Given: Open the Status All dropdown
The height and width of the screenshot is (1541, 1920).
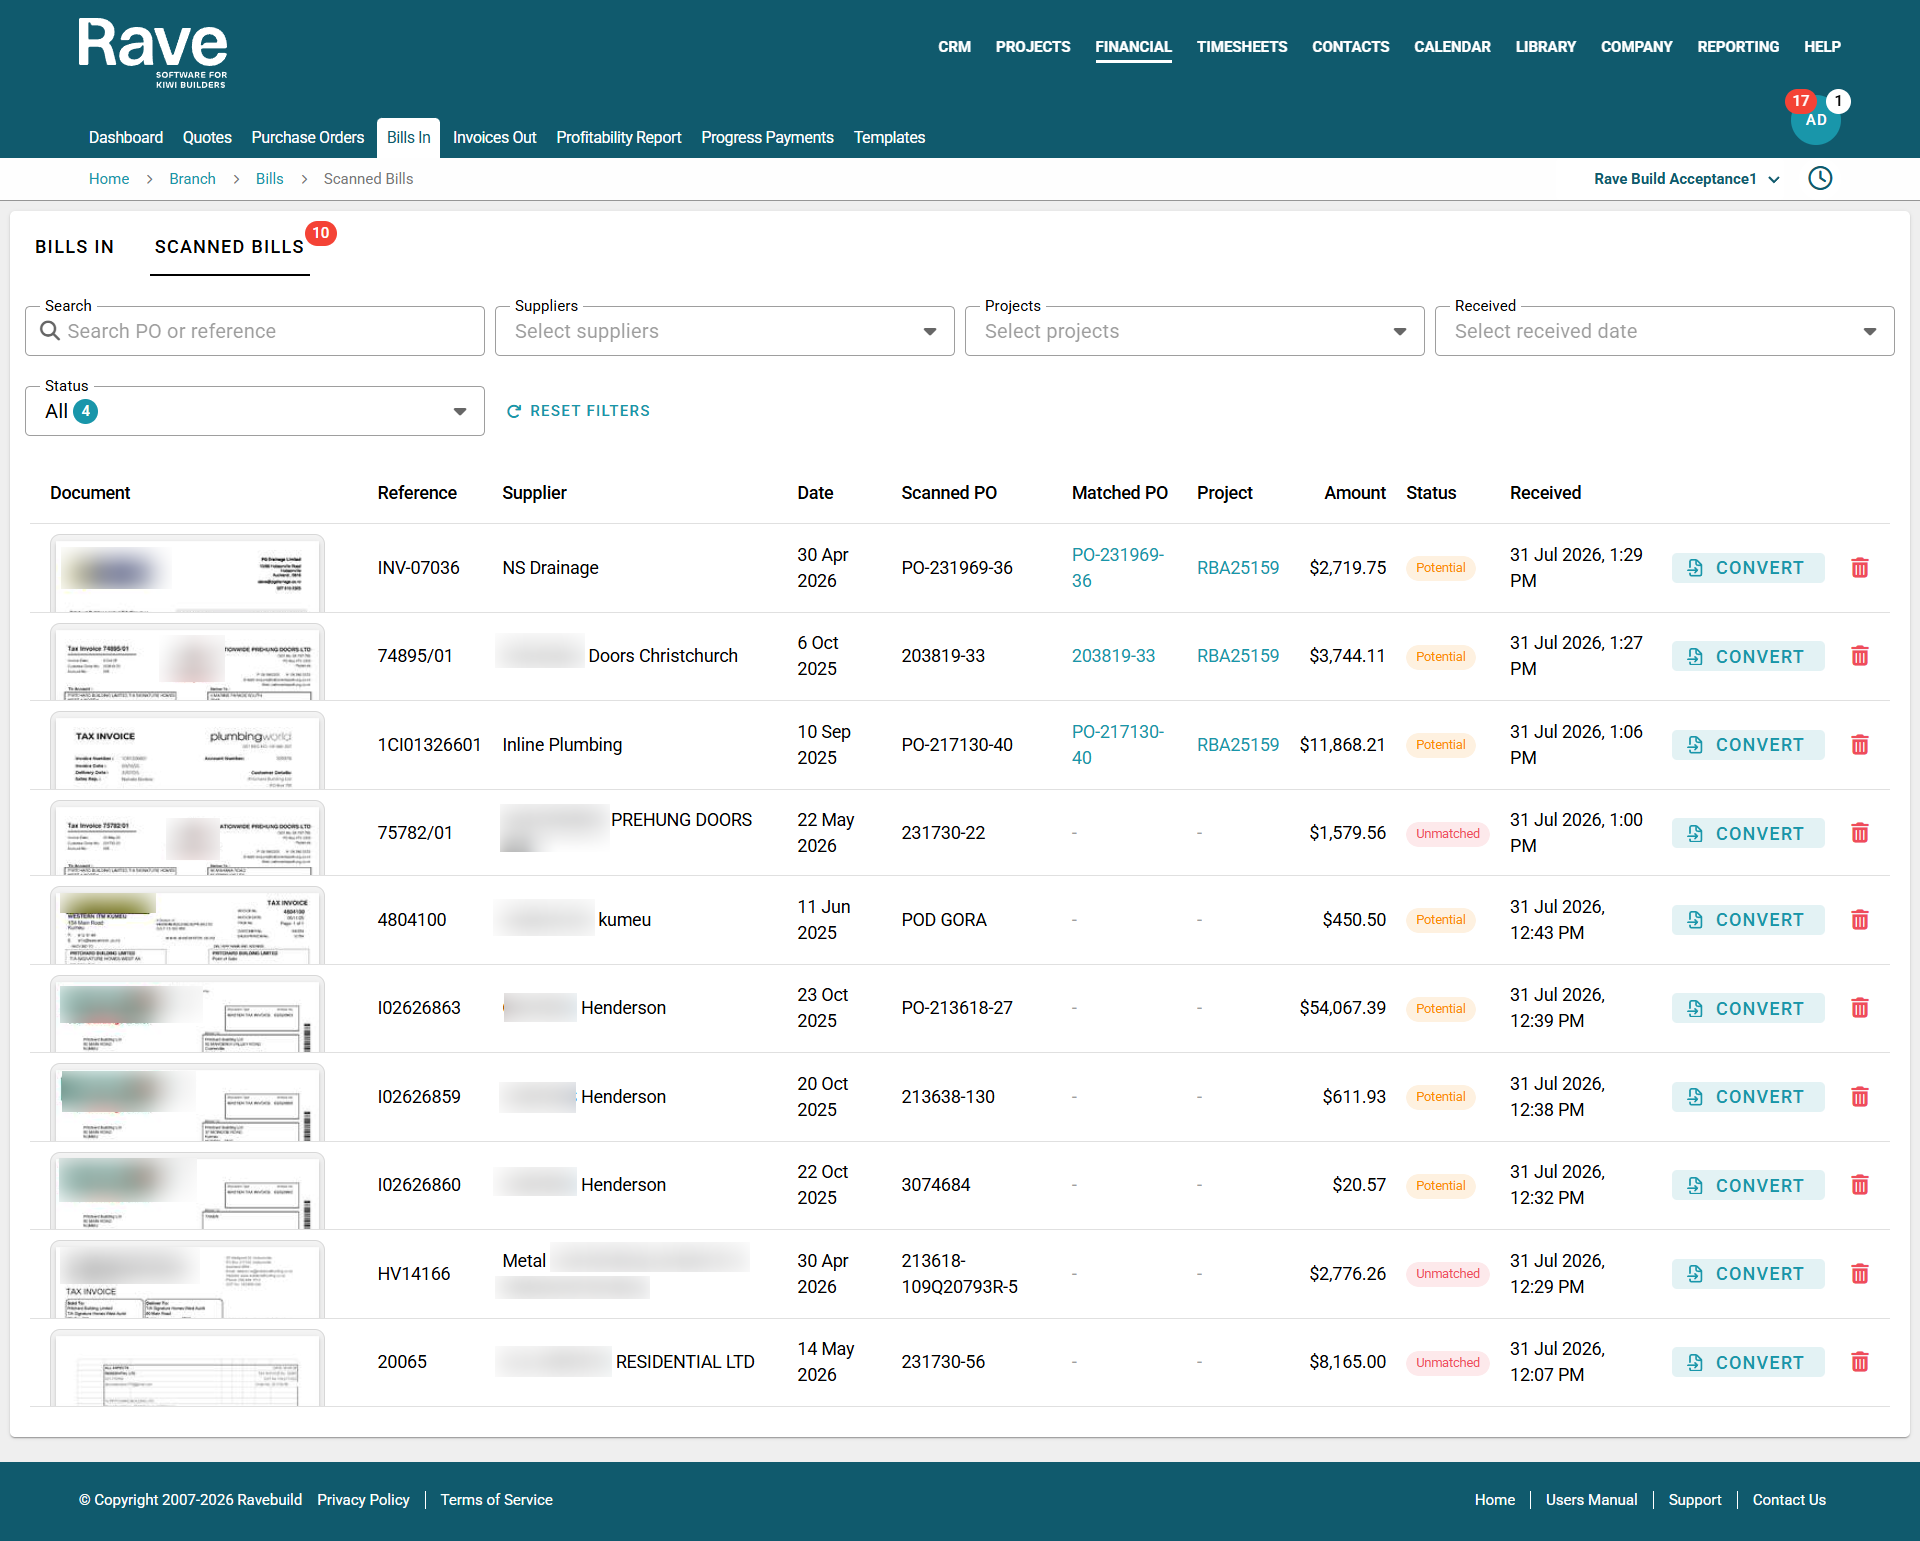Looking at the screenshot, I should pyautogui.click(x=254, y=411).
